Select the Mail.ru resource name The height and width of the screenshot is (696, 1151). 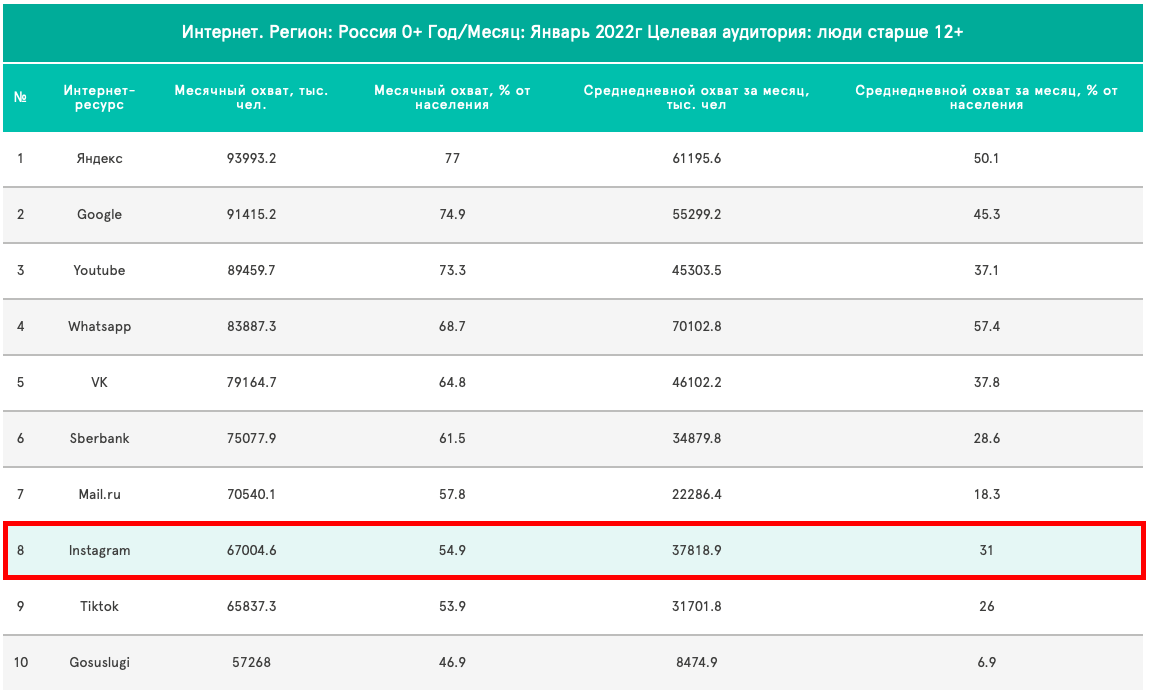(x=99, y=494)
